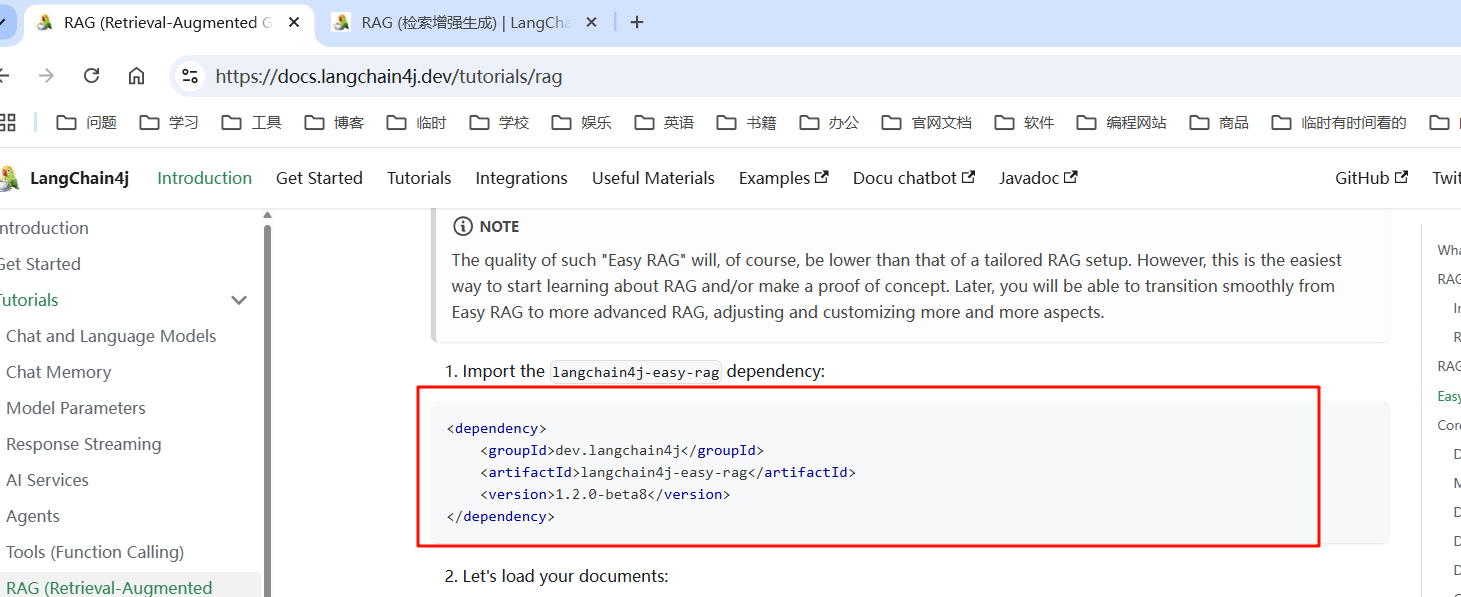The height and width of the screenshot is (597, 1461).
Task: Click the forward navigation arrow
Action: [x=46, y=76]
